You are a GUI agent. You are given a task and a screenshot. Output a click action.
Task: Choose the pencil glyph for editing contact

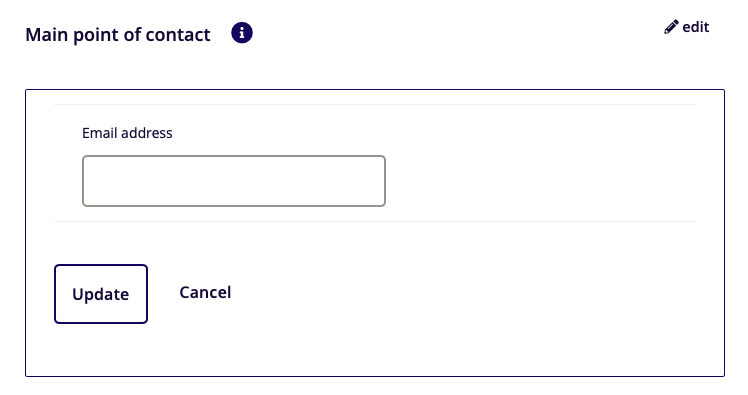tap(671, 27)
